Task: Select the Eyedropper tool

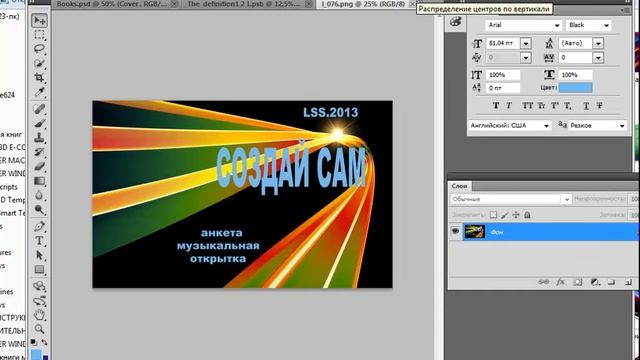Action: click(40, 92)
